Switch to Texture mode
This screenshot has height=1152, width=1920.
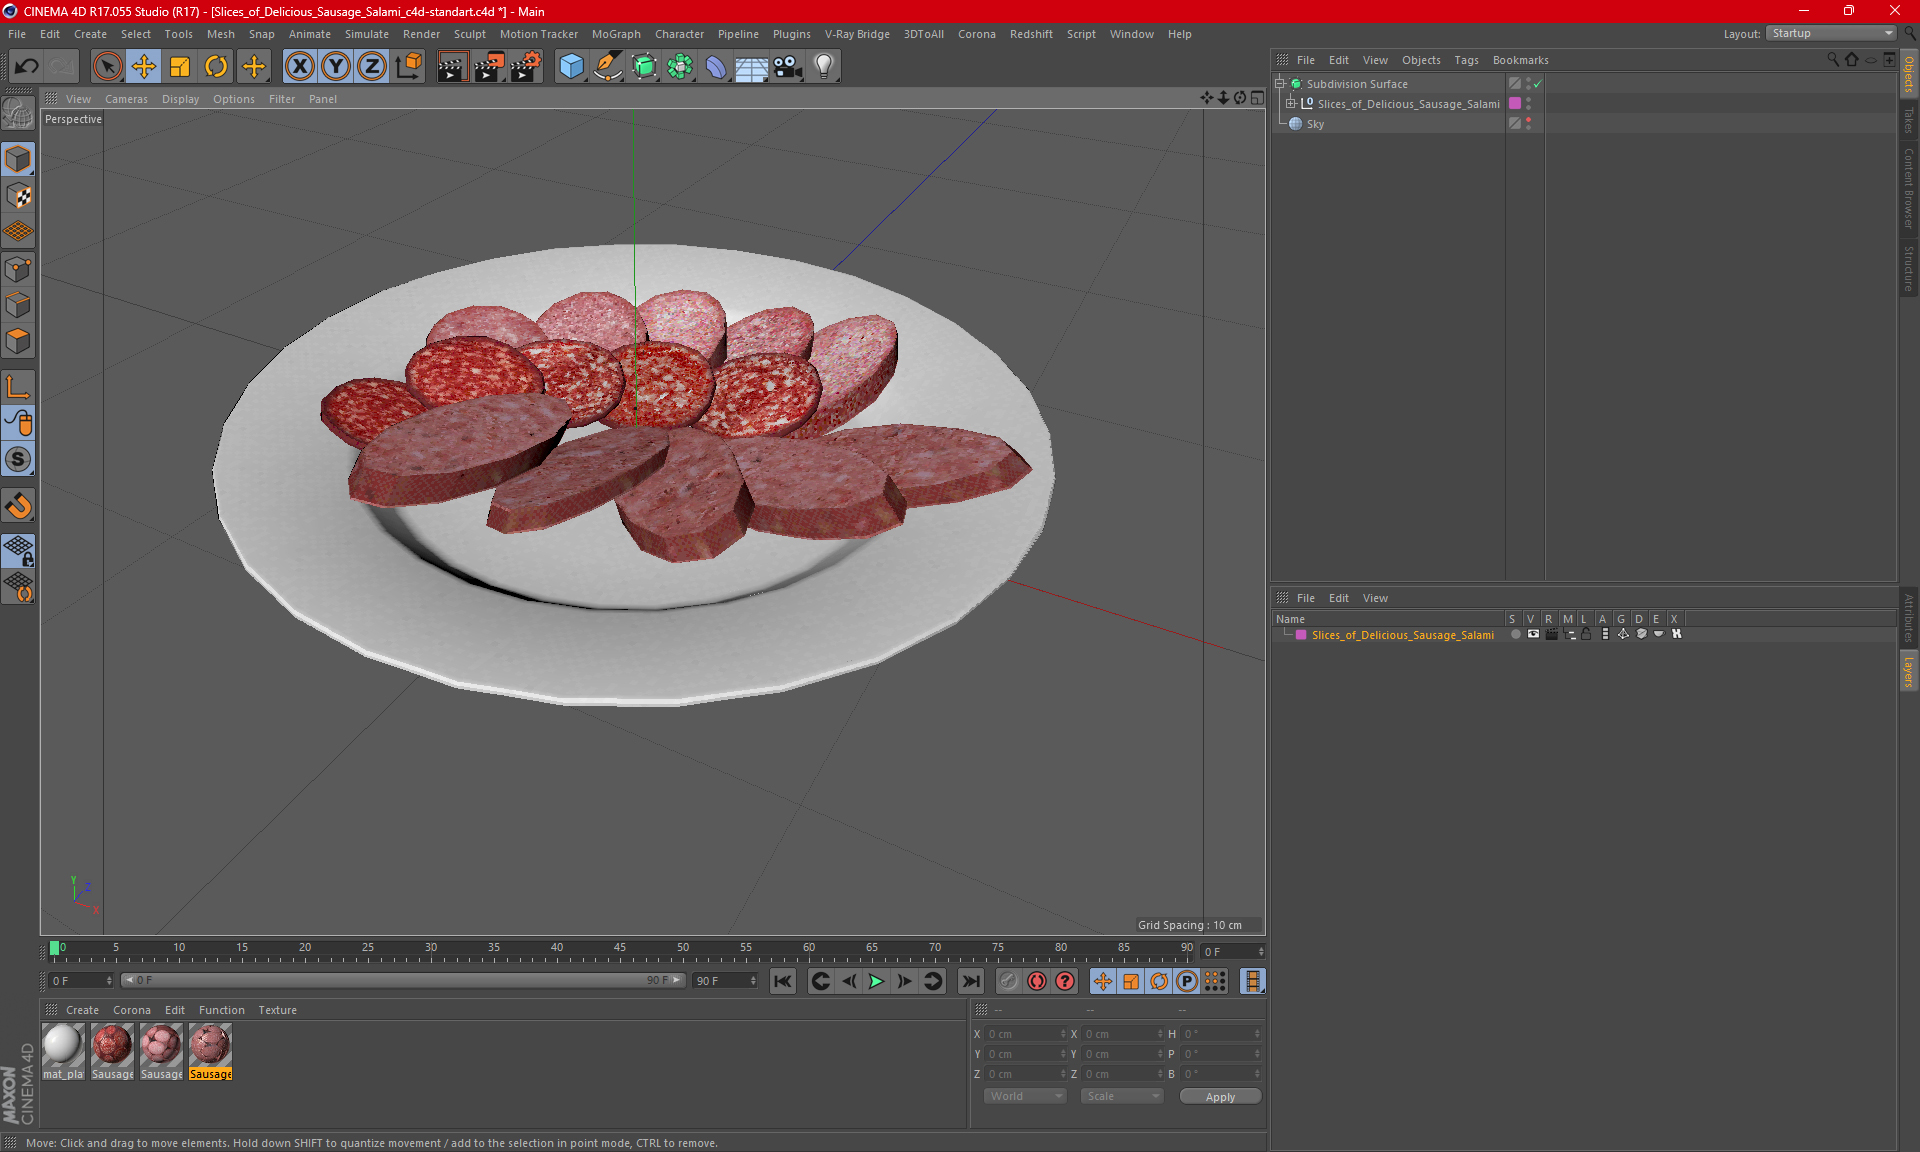coord(18,196)
